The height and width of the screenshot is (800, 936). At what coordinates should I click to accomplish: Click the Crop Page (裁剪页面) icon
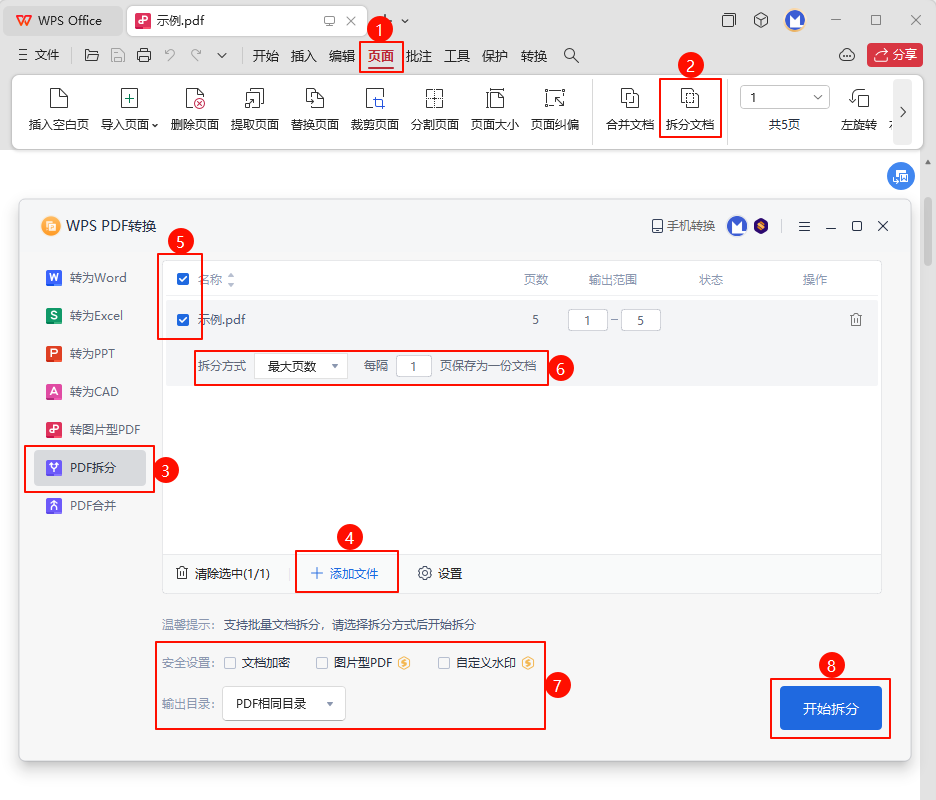(375, 99)
